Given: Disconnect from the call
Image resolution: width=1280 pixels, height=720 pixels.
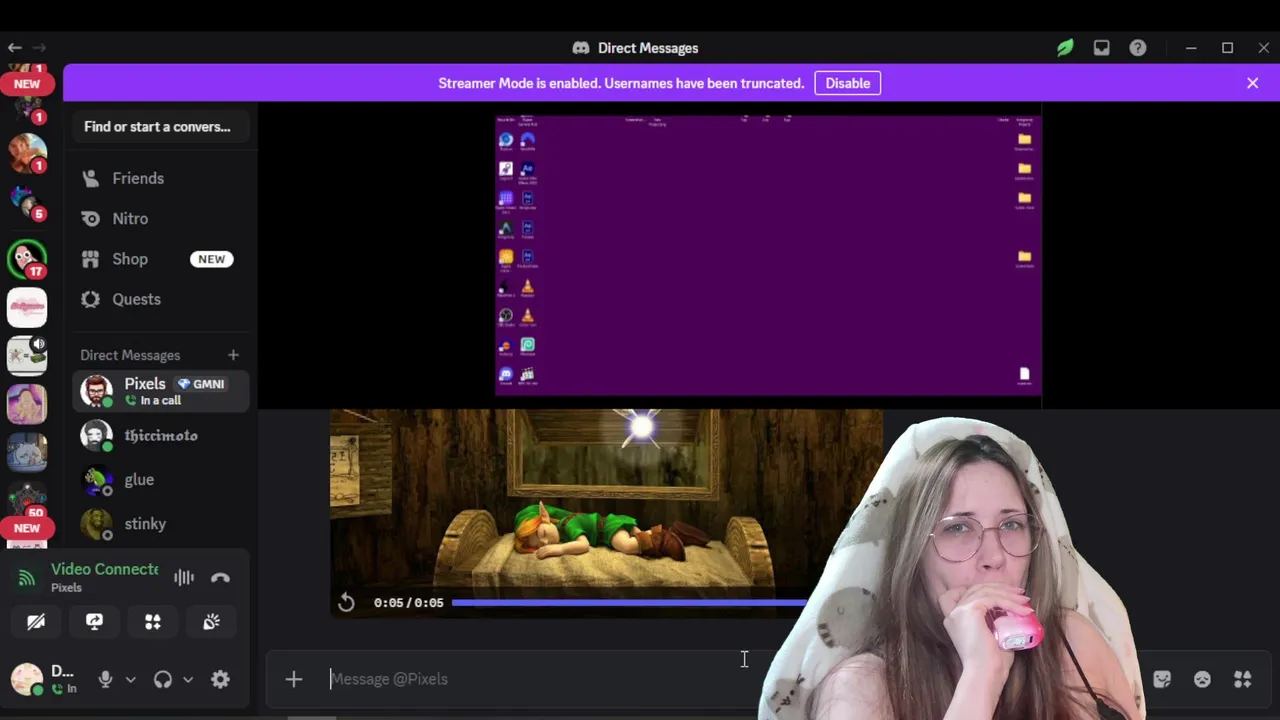Looking at the screenshot, I should 221,577.
